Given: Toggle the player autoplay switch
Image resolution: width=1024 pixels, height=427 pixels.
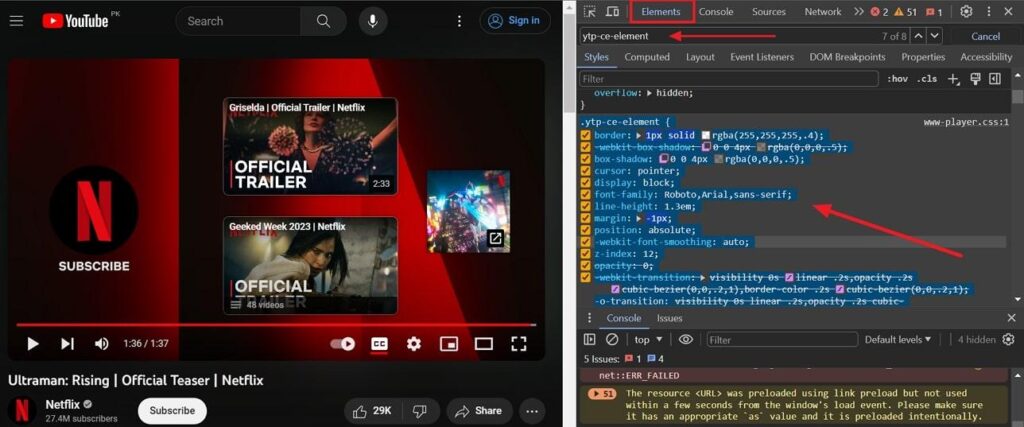Looking at the screenshot, I should 343,343.
